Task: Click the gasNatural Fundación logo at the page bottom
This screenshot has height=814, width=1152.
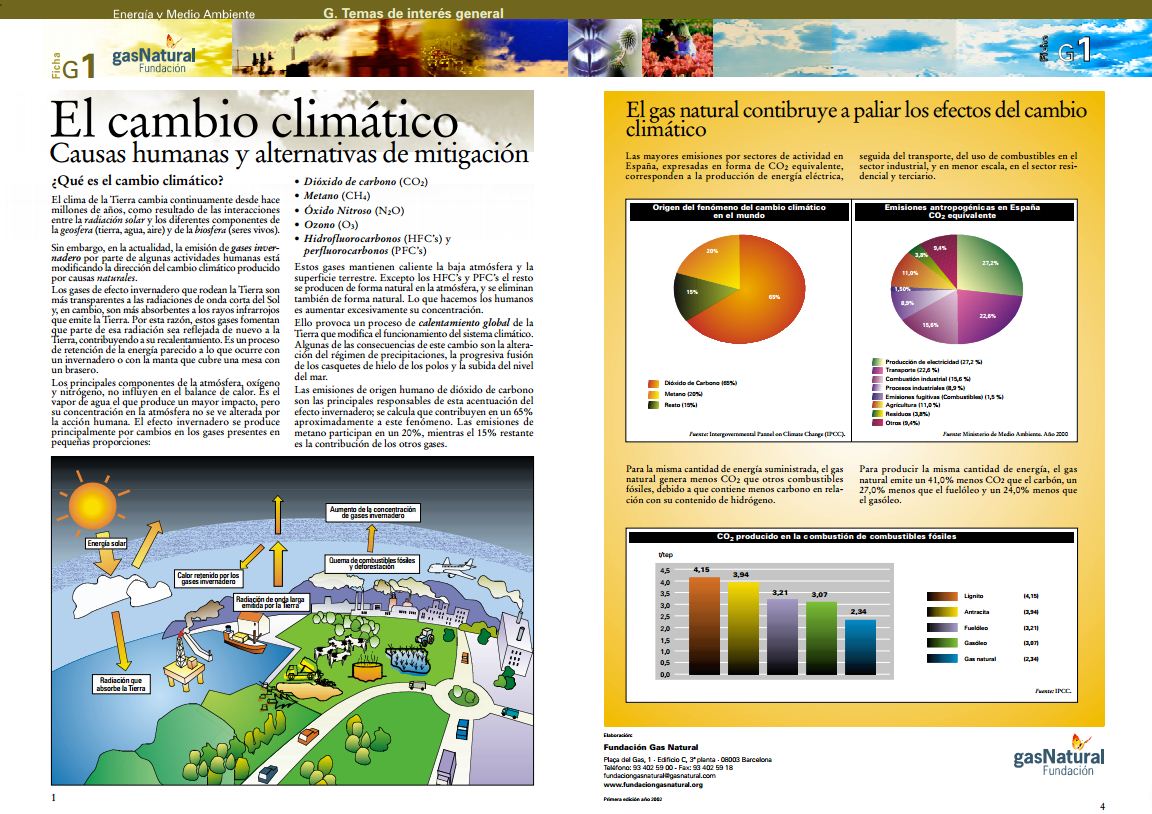Action: coord(1059,755)
